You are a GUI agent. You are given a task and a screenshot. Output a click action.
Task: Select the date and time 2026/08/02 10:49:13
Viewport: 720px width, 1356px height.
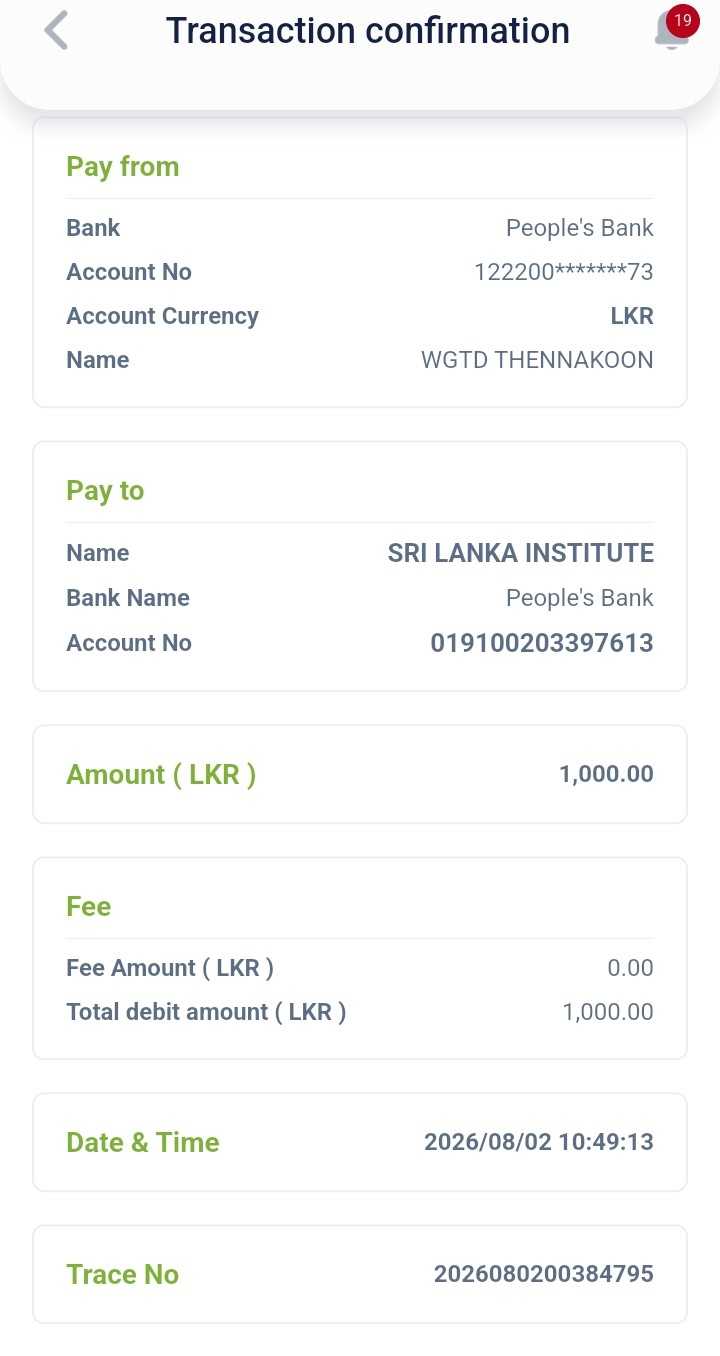pos(539,1142)
